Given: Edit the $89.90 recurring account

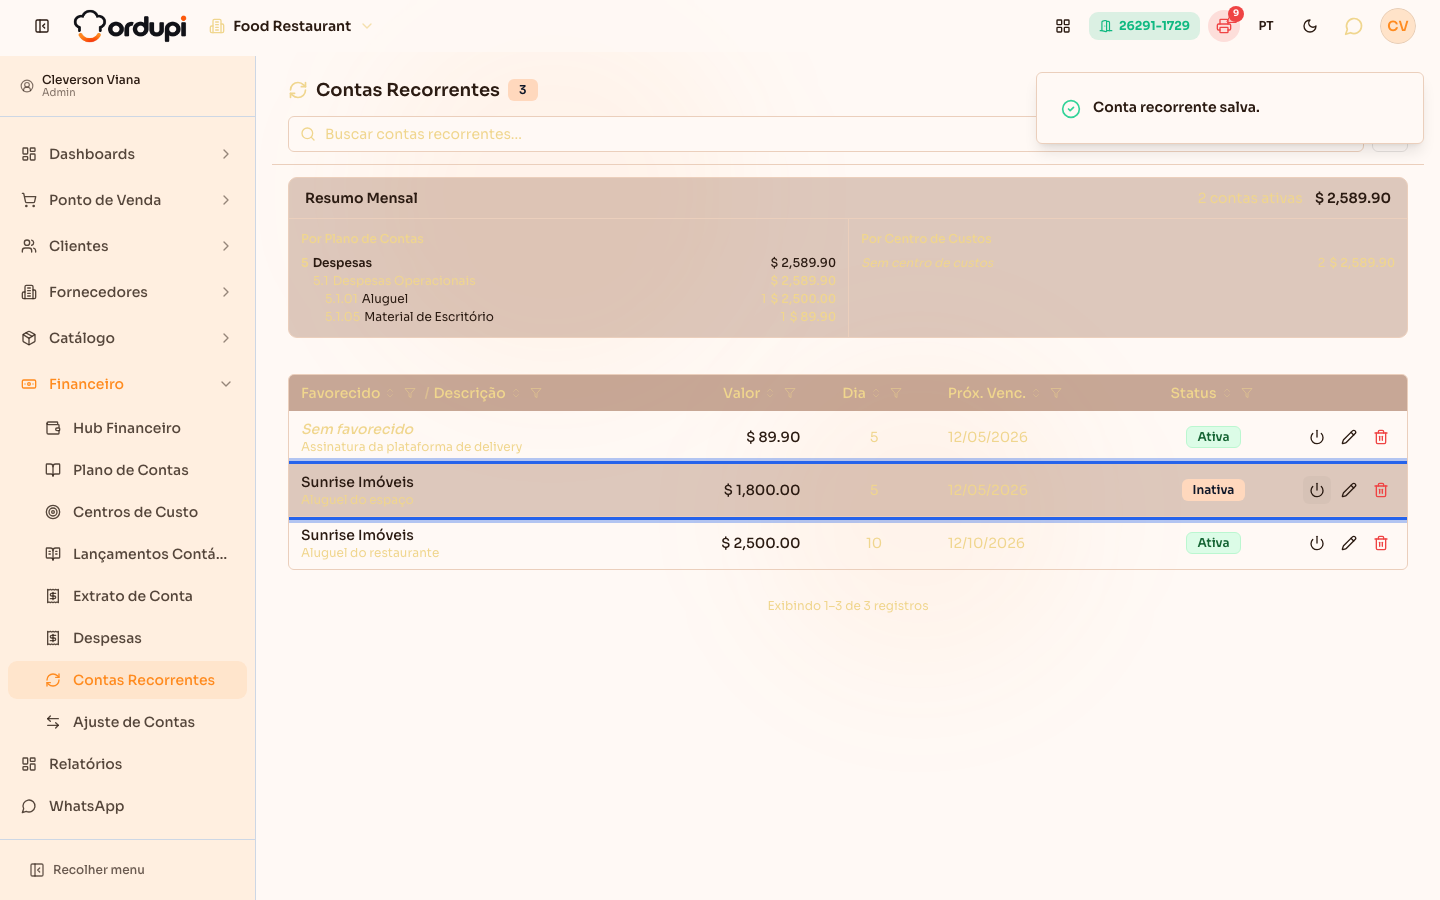Looking at the screenshot, I should click(x=1349, y=437).
